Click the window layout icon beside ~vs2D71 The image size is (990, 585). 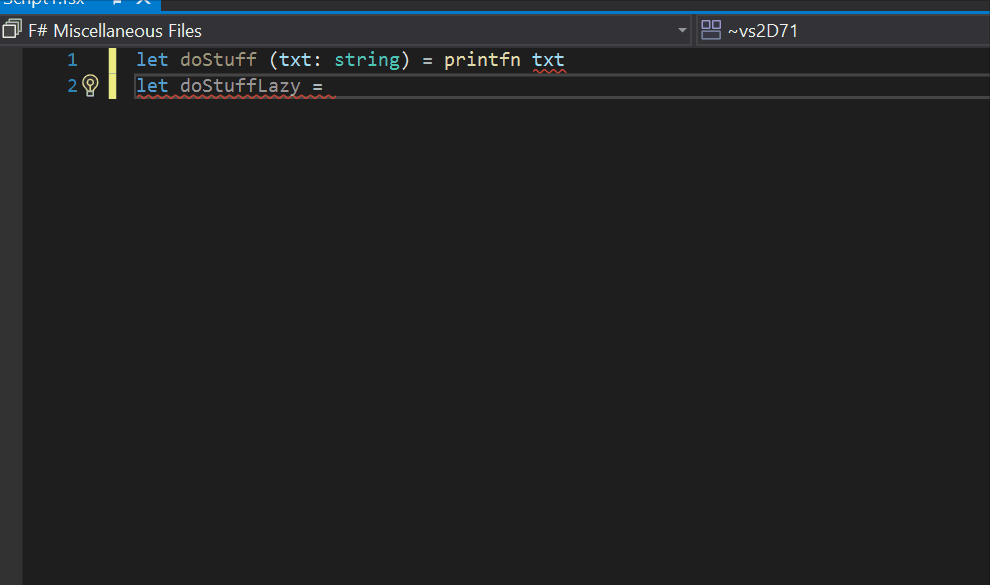tap(710, 30)
